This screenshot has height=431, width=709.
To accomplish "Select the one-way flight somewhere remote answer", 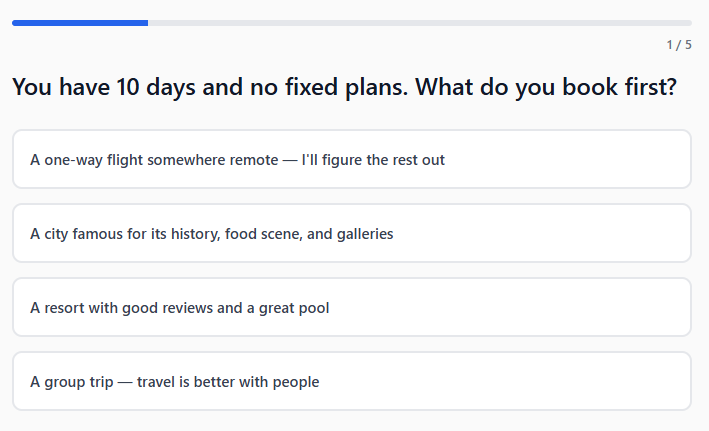I will point(351,159).
